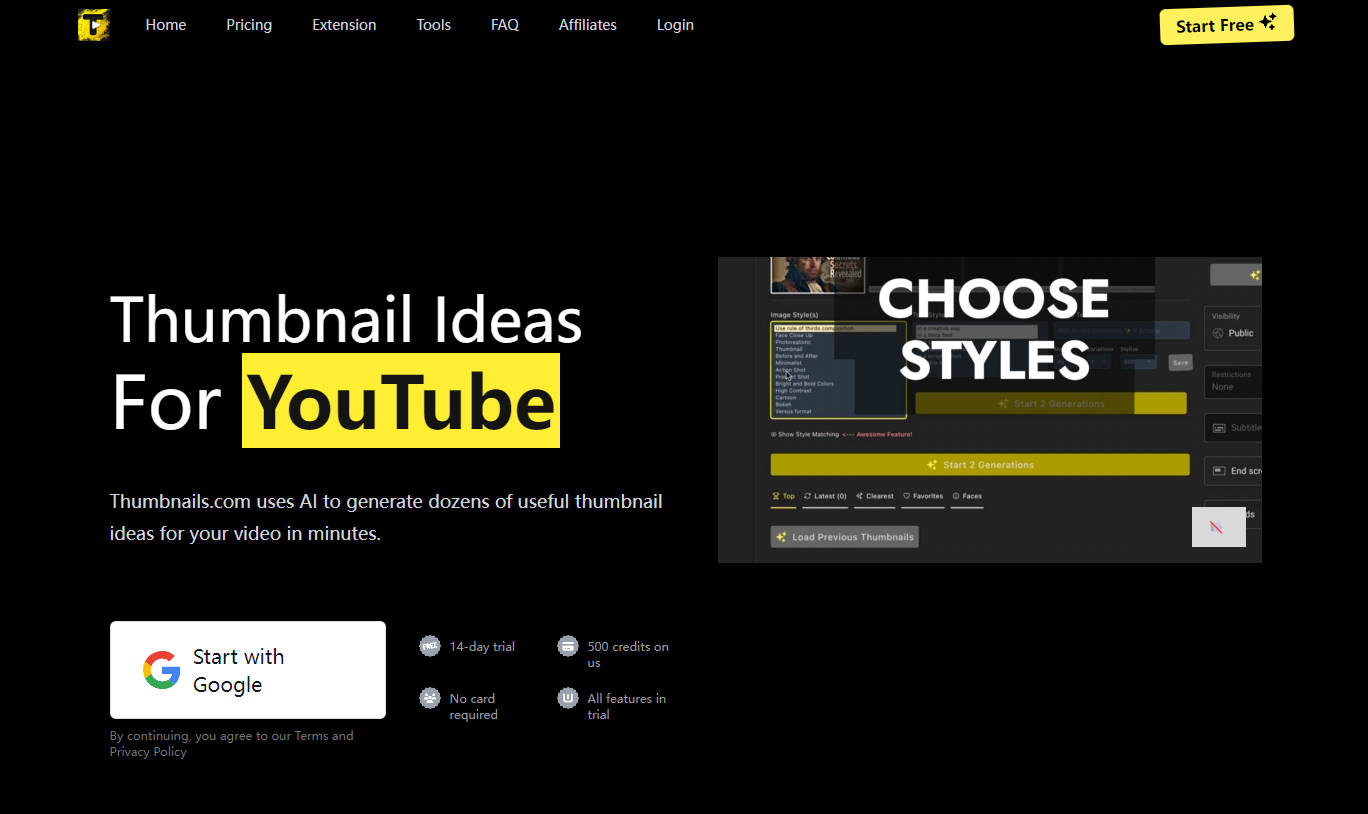1368x814 pixels.
Task: Click the Thumbnails.com logo
Action: pyautogui.click(x=93, y=24)
